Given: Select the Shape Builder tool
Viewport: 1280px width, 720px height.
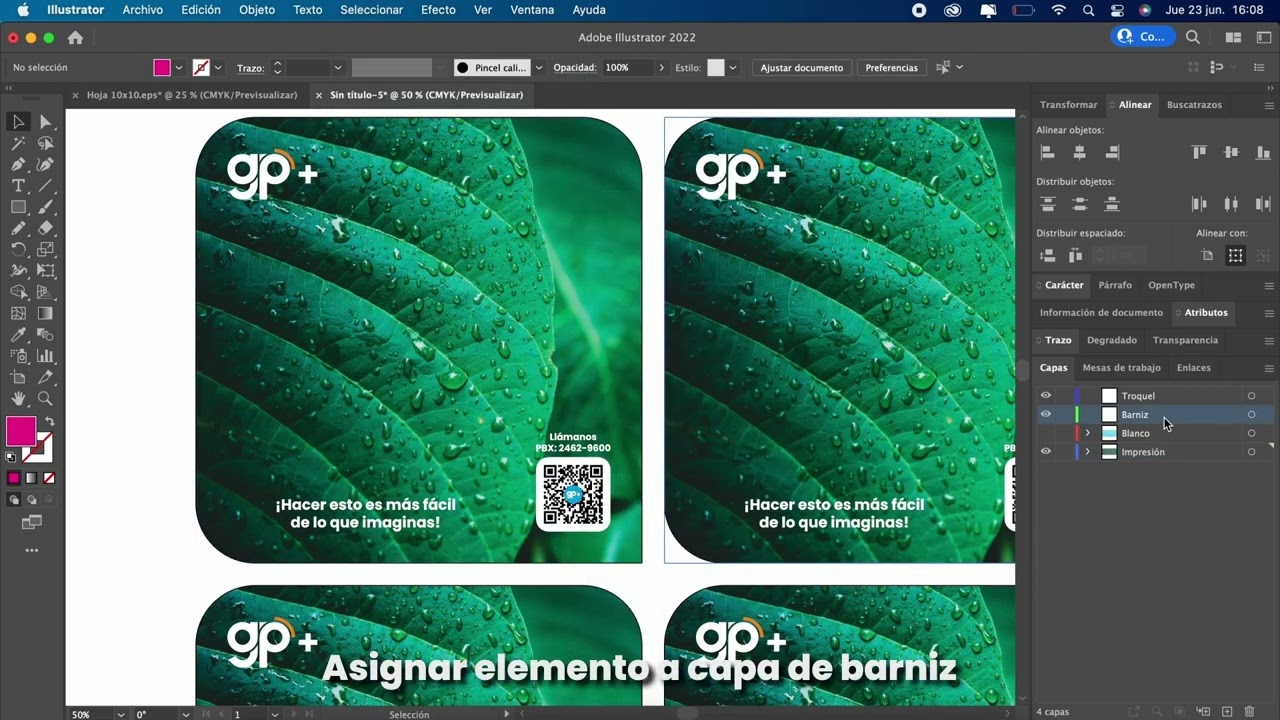Looking at the screenshot, I should [x=18, y=292].
